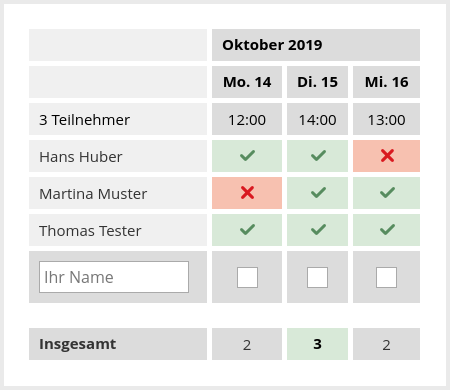The width and height of the screenshot is (450, 390).
Task: Click the 14:00 time slot cell
Action: [x=317, y=119]
